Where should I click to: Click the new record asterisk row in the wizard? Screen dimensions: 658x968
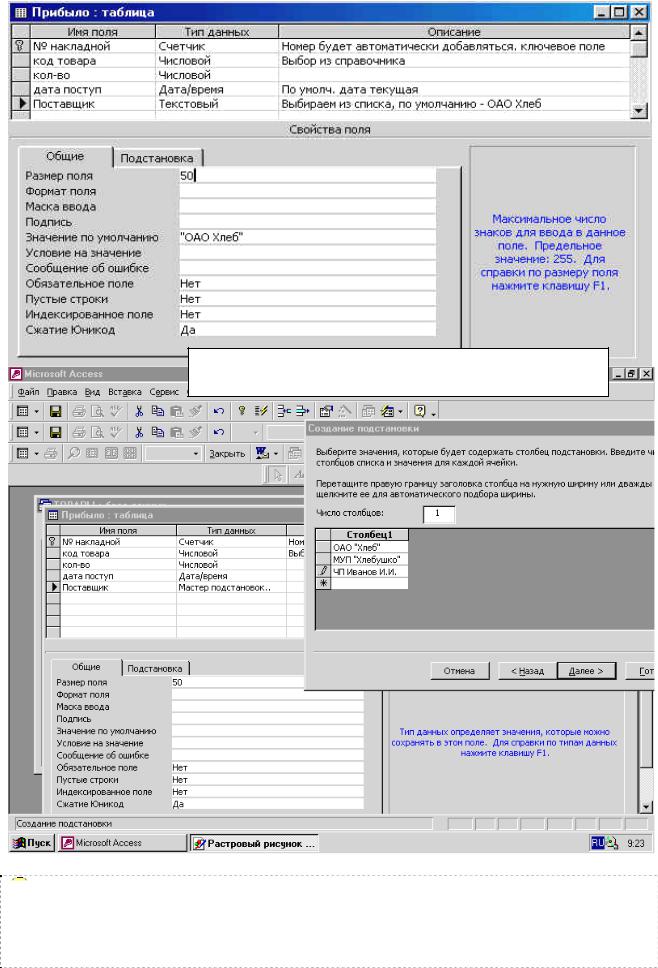coord(362,583)
